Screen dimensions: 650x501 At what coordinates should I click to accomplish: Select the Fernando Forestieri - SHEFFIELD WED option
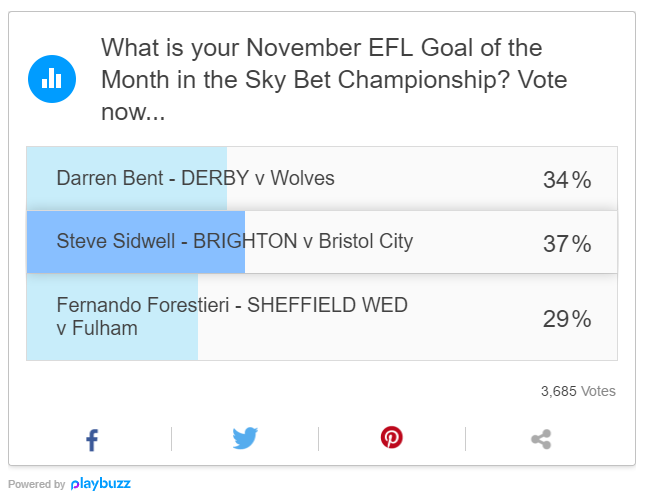[x=322, y=317]
